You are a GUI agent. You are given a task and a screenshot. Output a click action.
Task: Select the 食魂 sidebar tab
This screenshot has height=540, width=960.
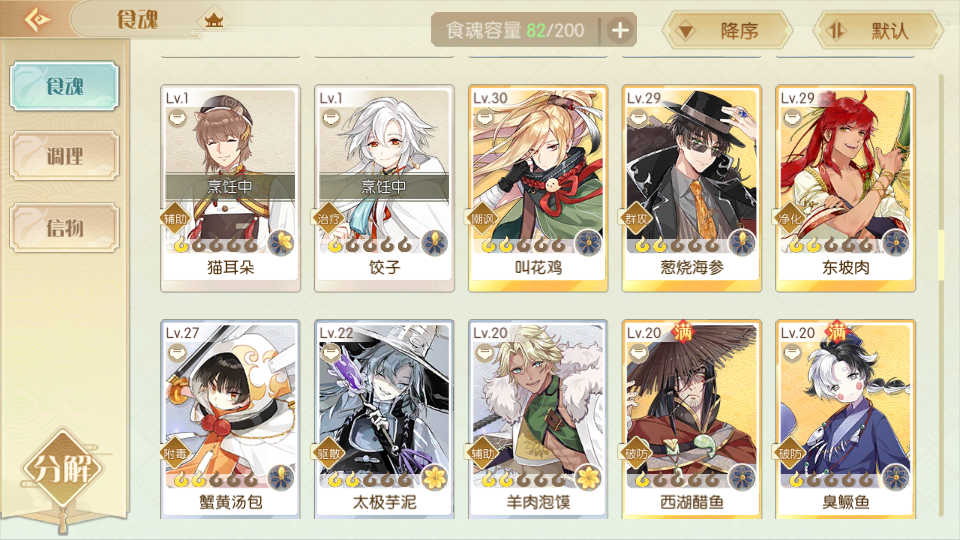(x=64, y=86)
